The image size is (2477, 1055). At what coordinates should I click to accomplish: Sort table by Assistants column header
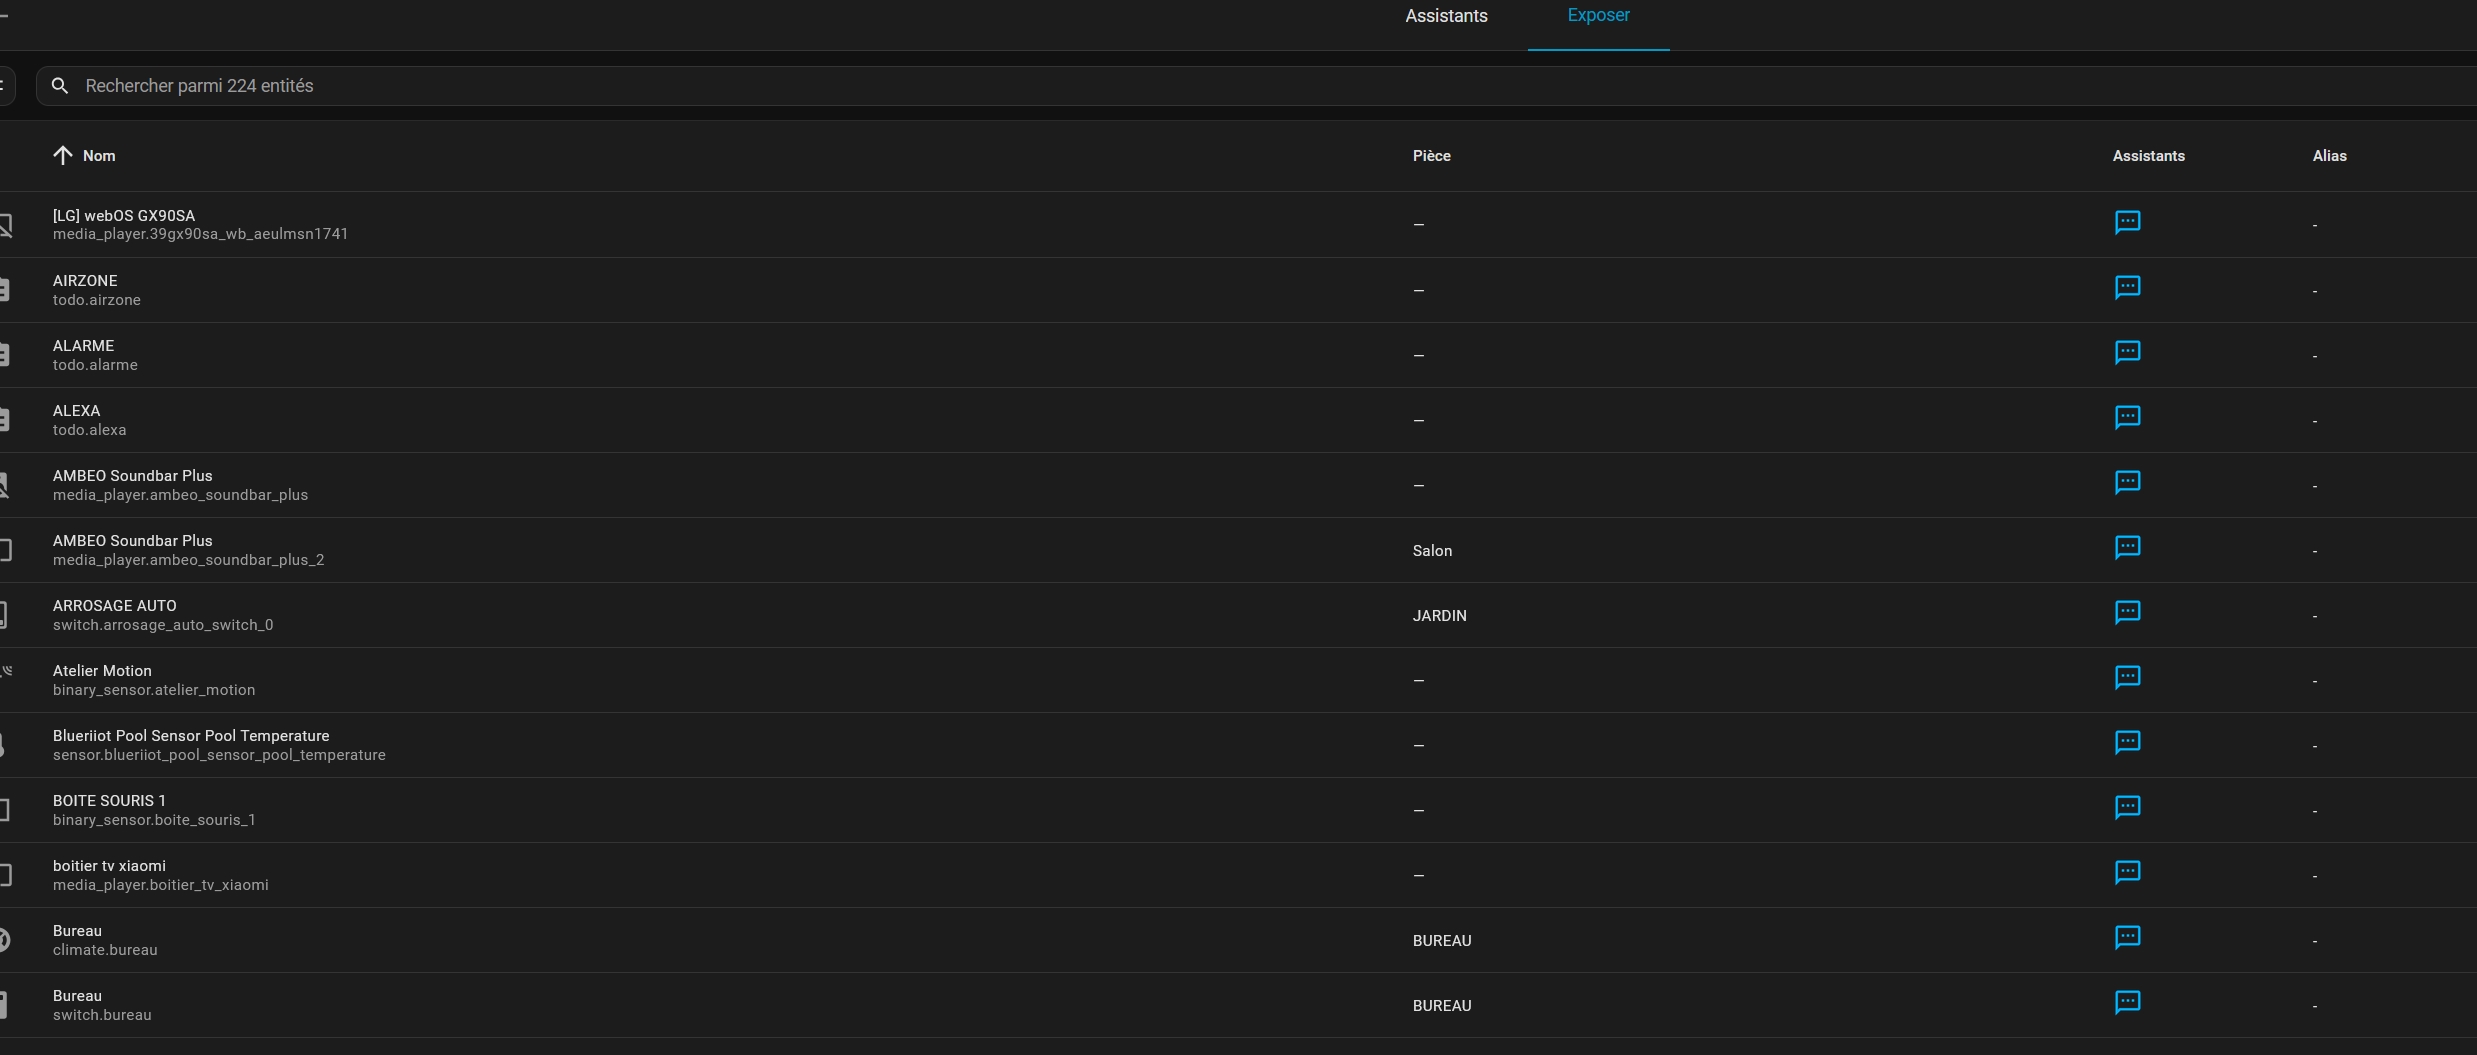(x=2148, y=156)
